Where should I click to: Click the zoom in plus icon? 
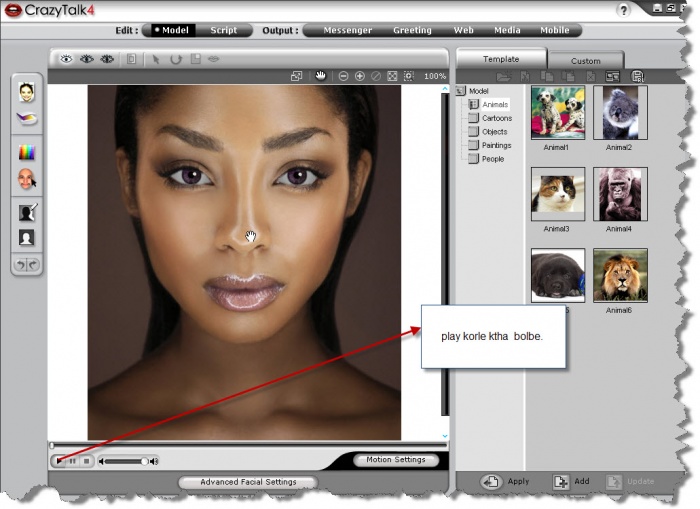click(x=360, y=76)
